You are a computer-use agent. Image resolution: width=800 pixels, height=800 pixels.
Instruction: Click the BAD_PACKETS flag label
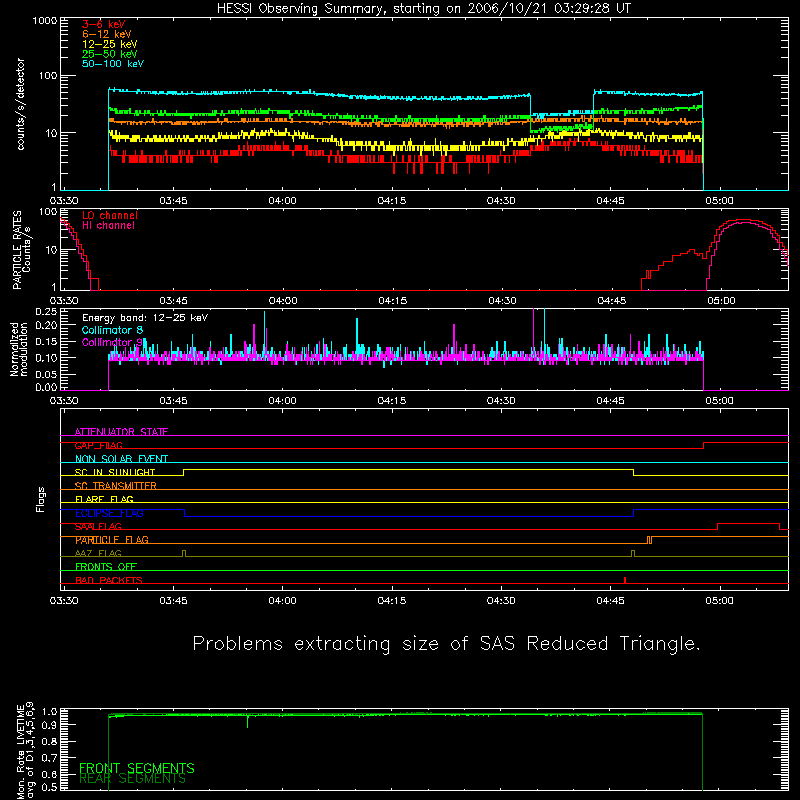tap(109, 581)
